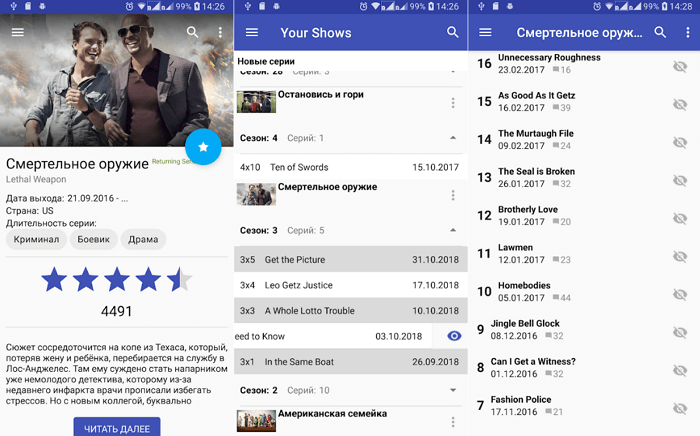Screen dimensions: 700x436
Task: Open episode 3x5 Get the Picture
Action: [350, 260]
